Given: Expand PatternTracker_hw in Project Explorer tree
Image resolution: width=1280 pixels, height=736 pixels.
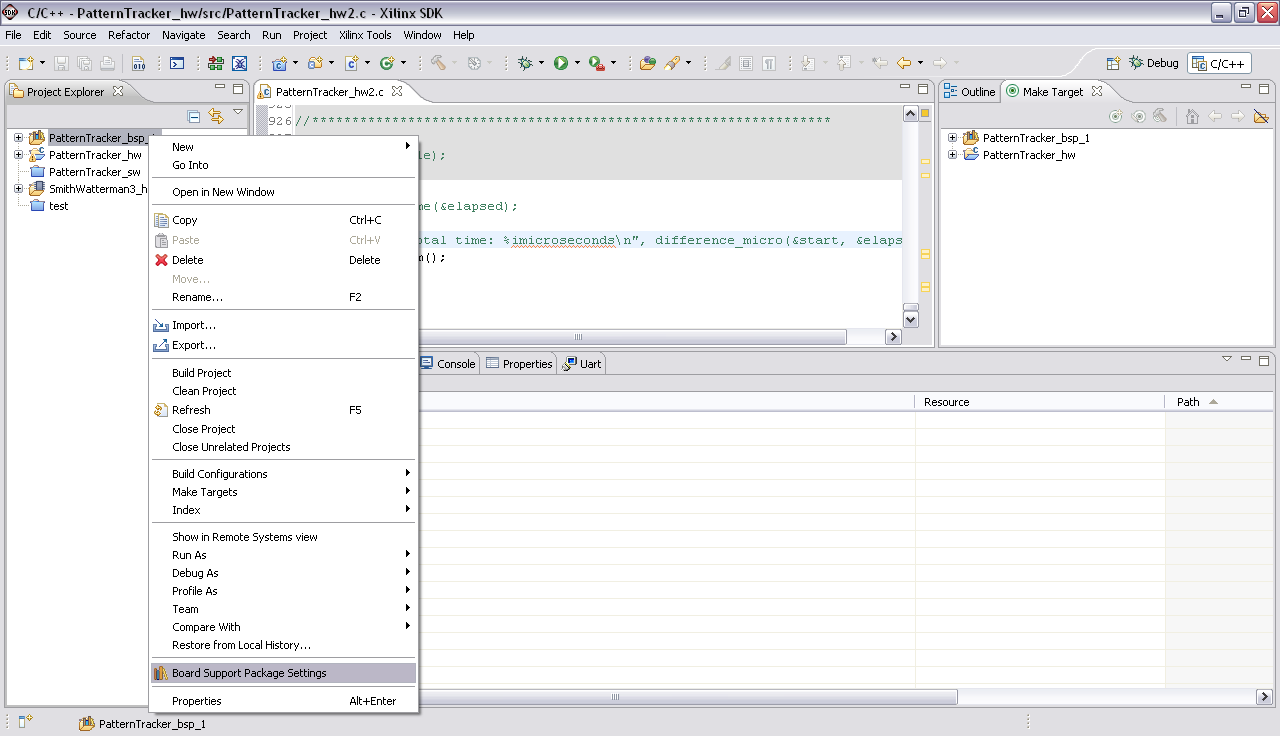Looking at the screenshot, I should point(18,155).
